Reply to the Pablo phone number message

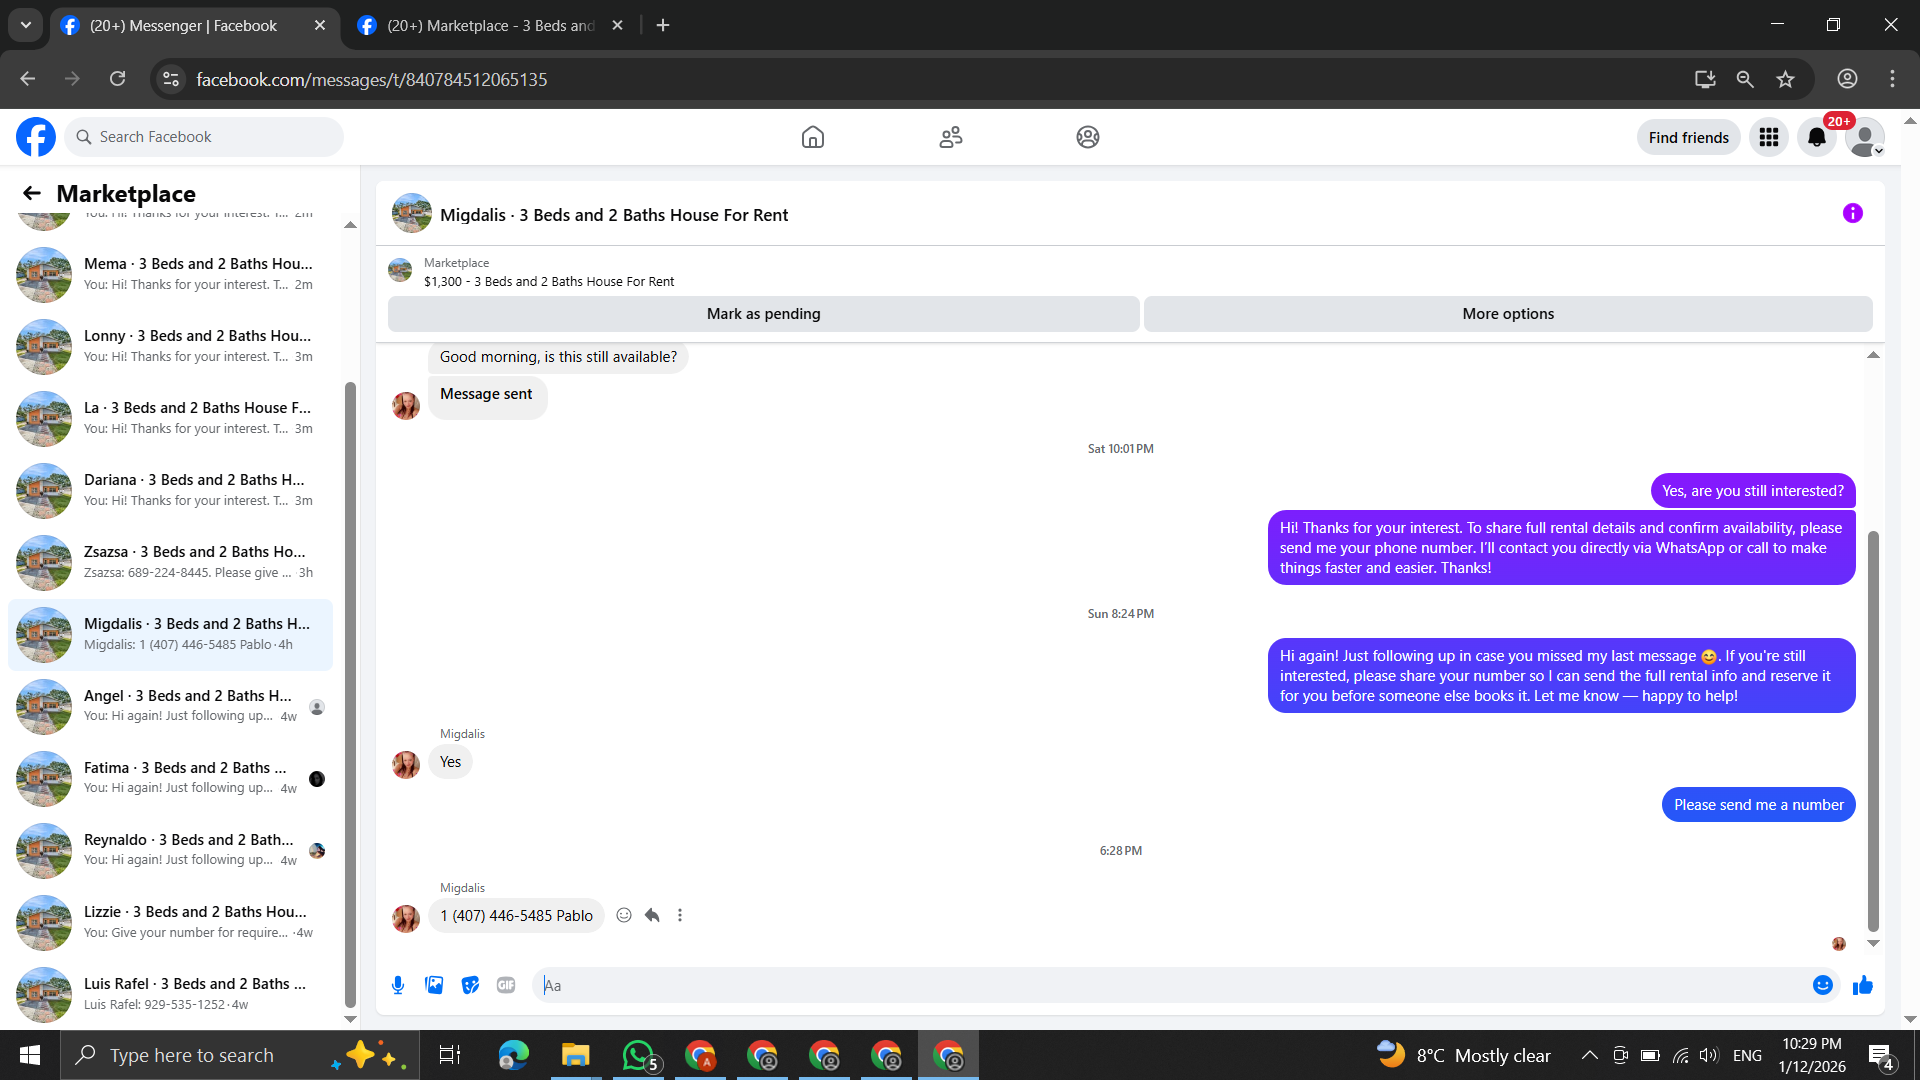[652, 915]
